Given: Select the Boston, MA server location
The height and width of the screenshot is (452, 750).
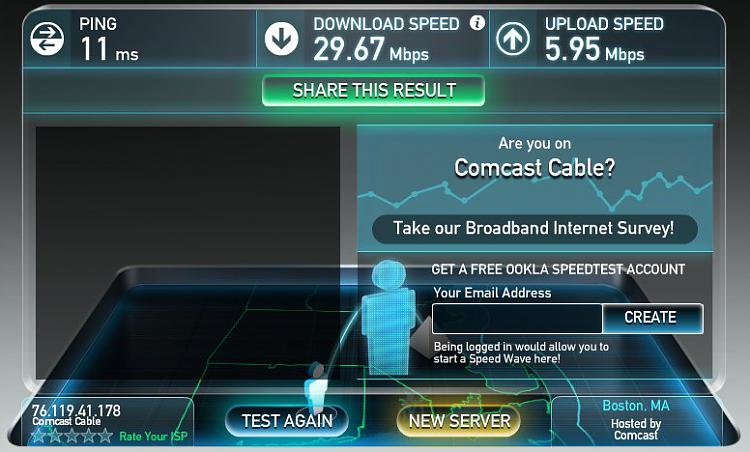Looking at the screenshot, I should tap(636, 406).
